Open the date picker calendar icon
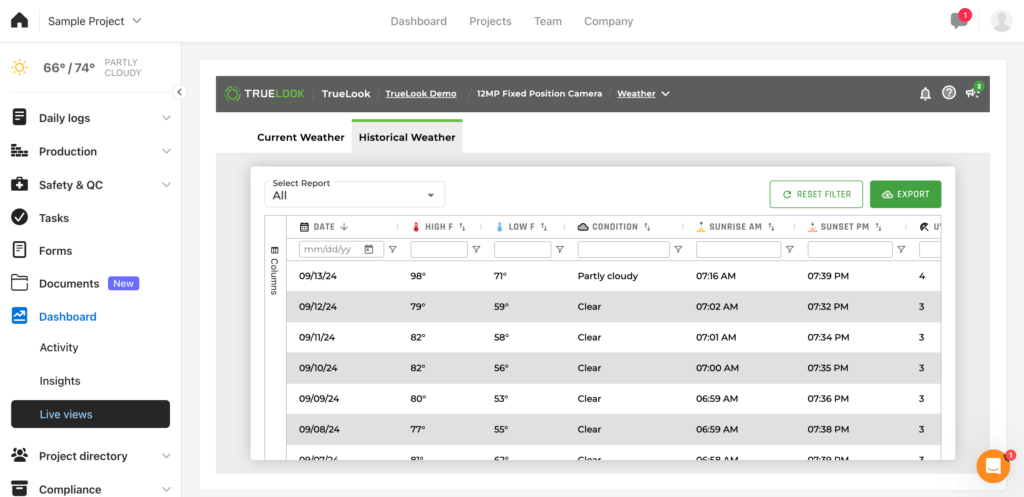This screenshot has height=497, width=1024. click(x=369, y=249)
